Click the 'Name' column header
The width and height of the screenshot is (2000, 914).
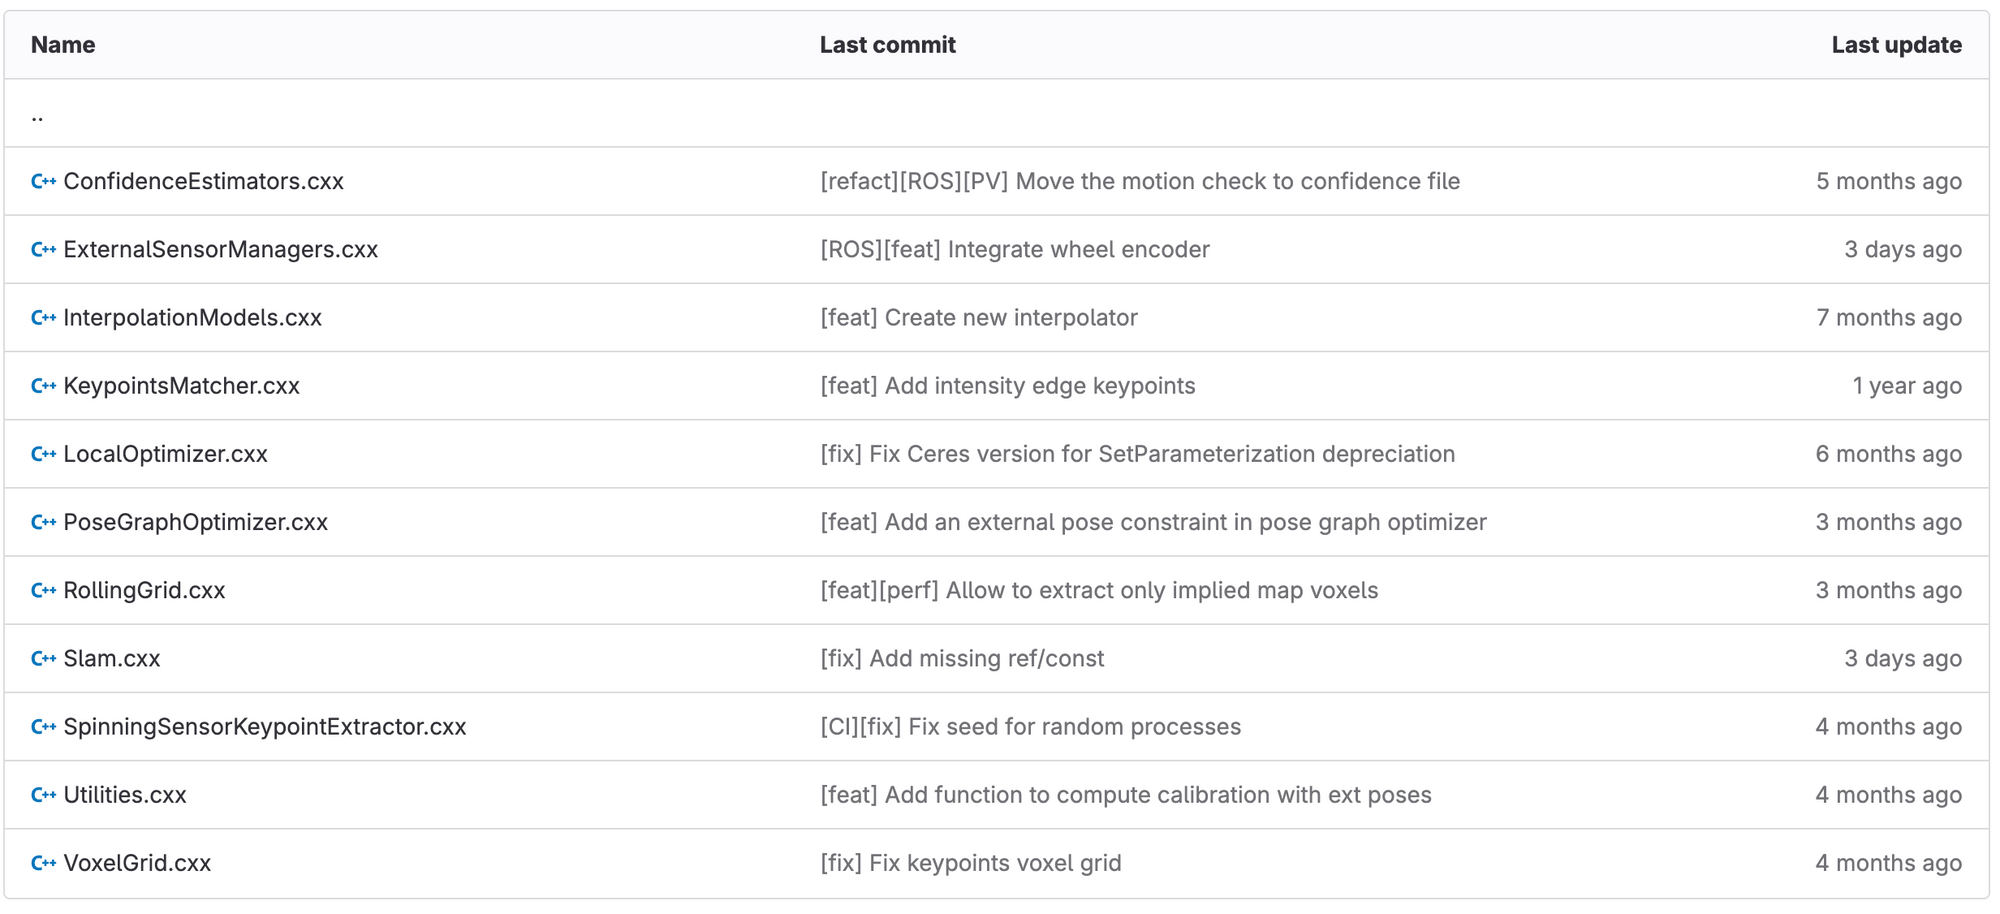(63, 45)
